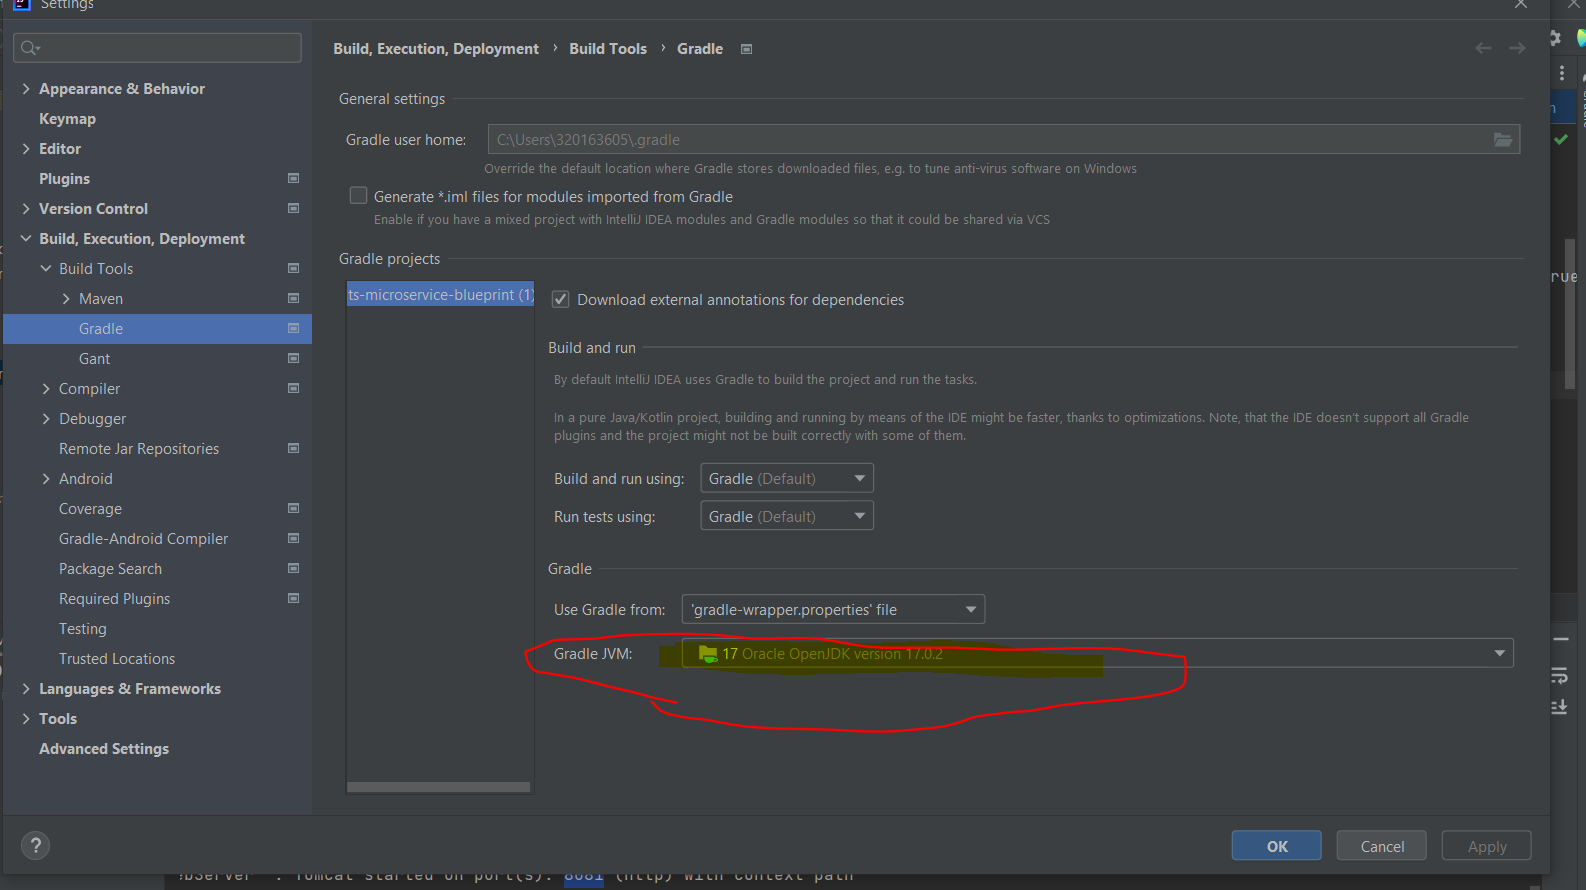1586x890 pixels.
Task: Open Remote Jar Repositories settings
Action: pyautogui.click(x=139, y=449)
